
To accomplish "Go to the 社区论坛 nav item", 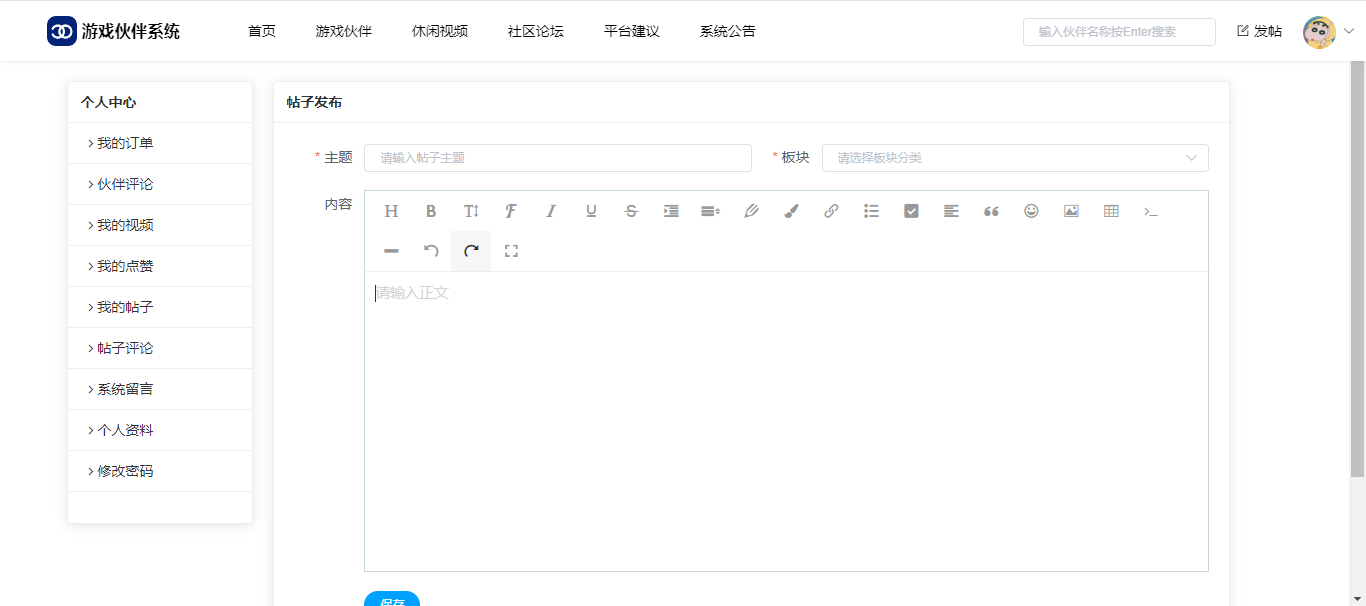I will pos(535,31).
